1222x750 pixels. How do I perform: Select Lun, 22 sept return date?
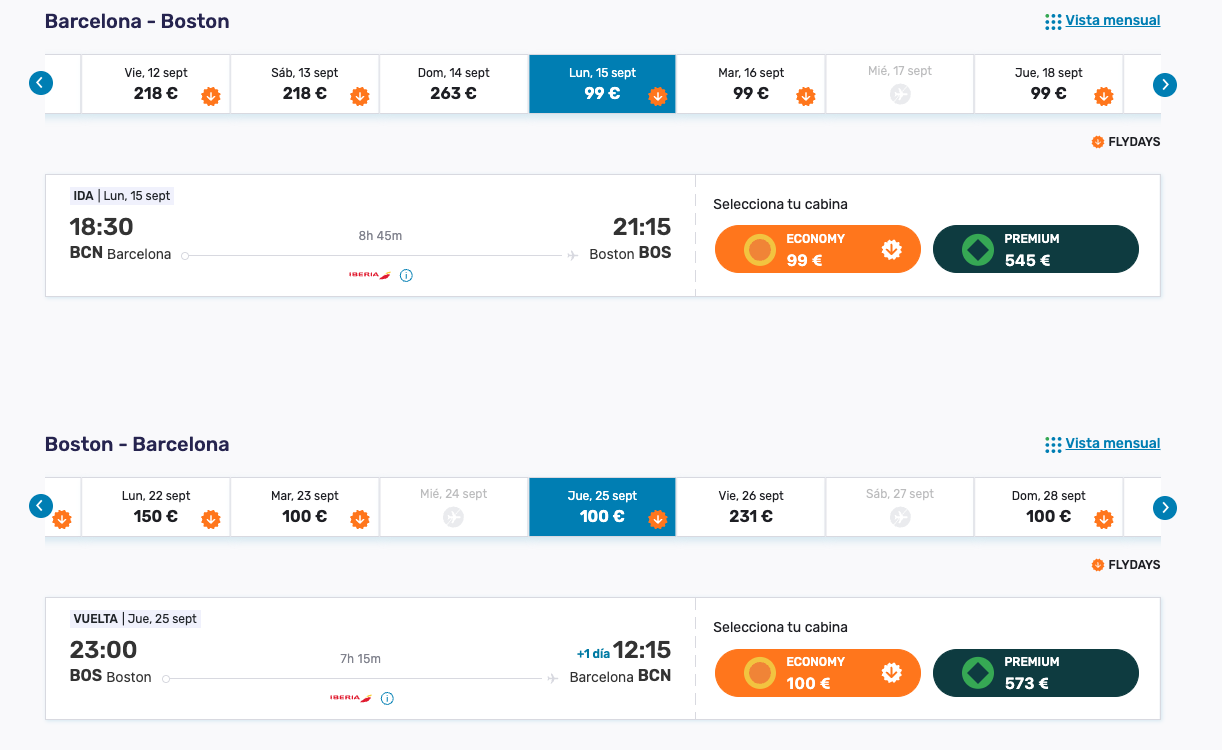click(x=156, y=507)
